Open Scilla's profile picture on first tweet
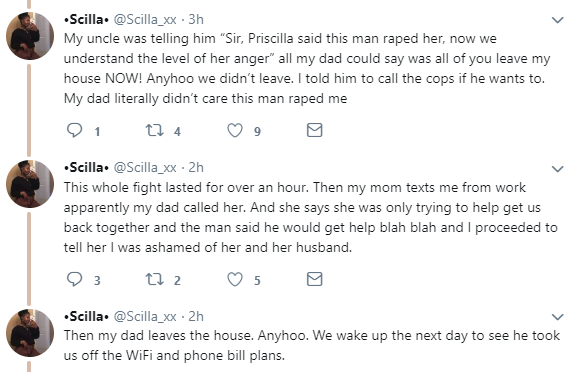The height and width of the screenshot is (372, 588). (x=30, y=36)
